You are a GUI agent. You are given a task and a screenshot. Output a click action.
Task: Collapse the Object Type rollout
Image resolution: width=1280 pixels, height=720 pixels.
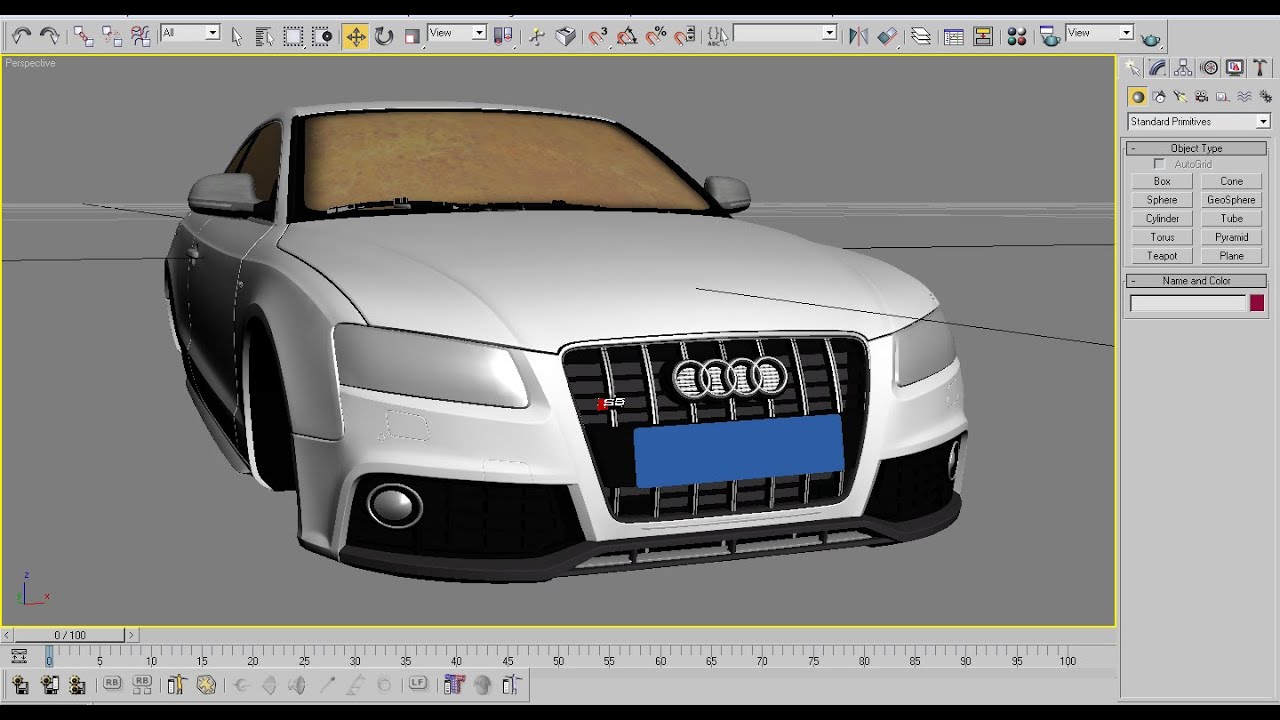click(x=1196, y=148)
